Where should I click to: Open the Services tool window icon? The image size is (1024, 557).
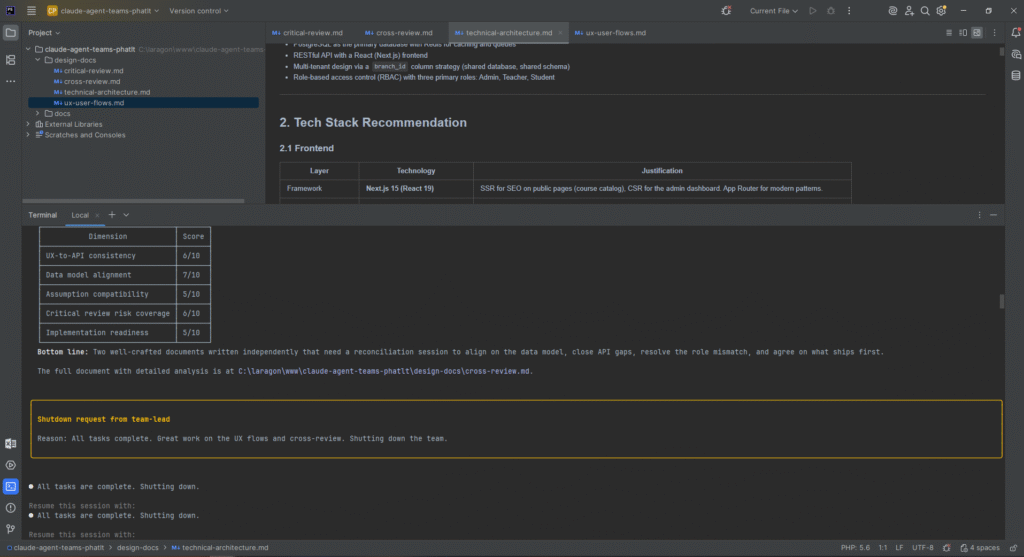pyautogui.click(x=11, y=465)
